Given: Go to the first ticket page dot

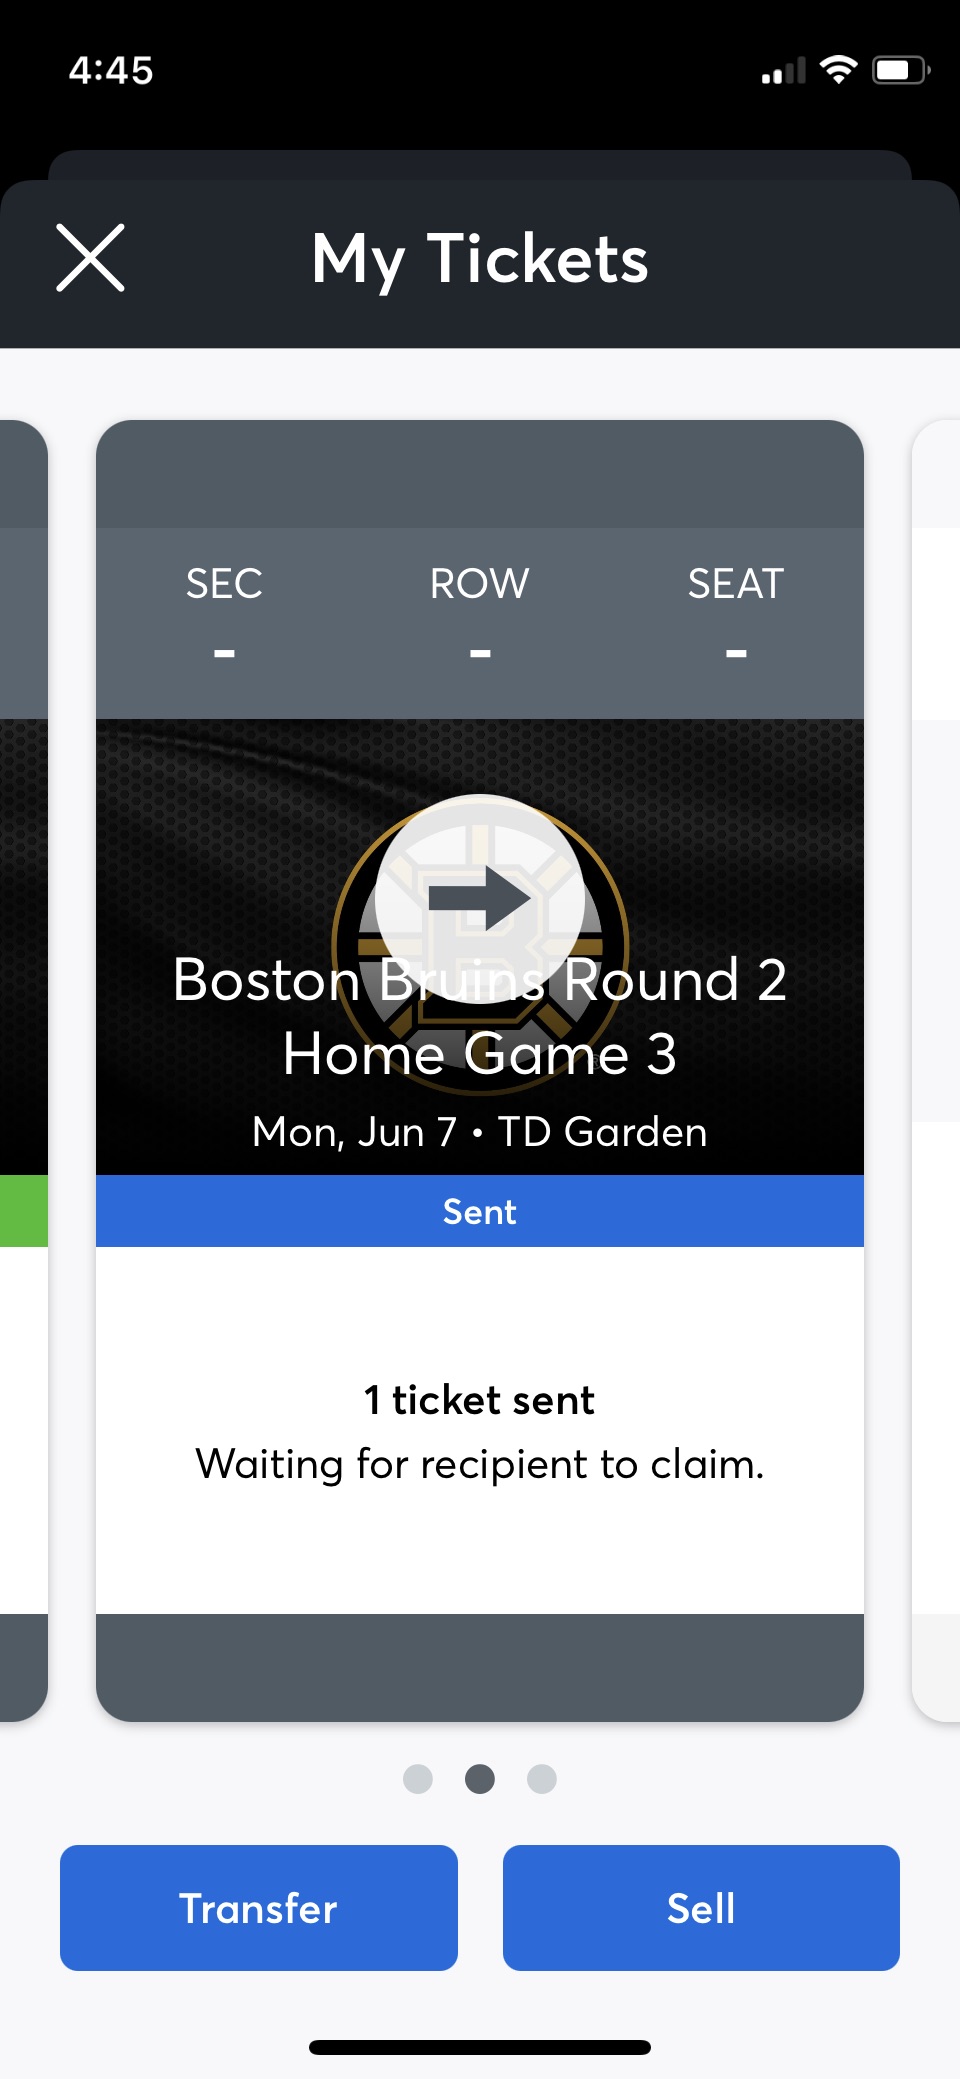Looking at the screenshot, I should pos(418,1779).
